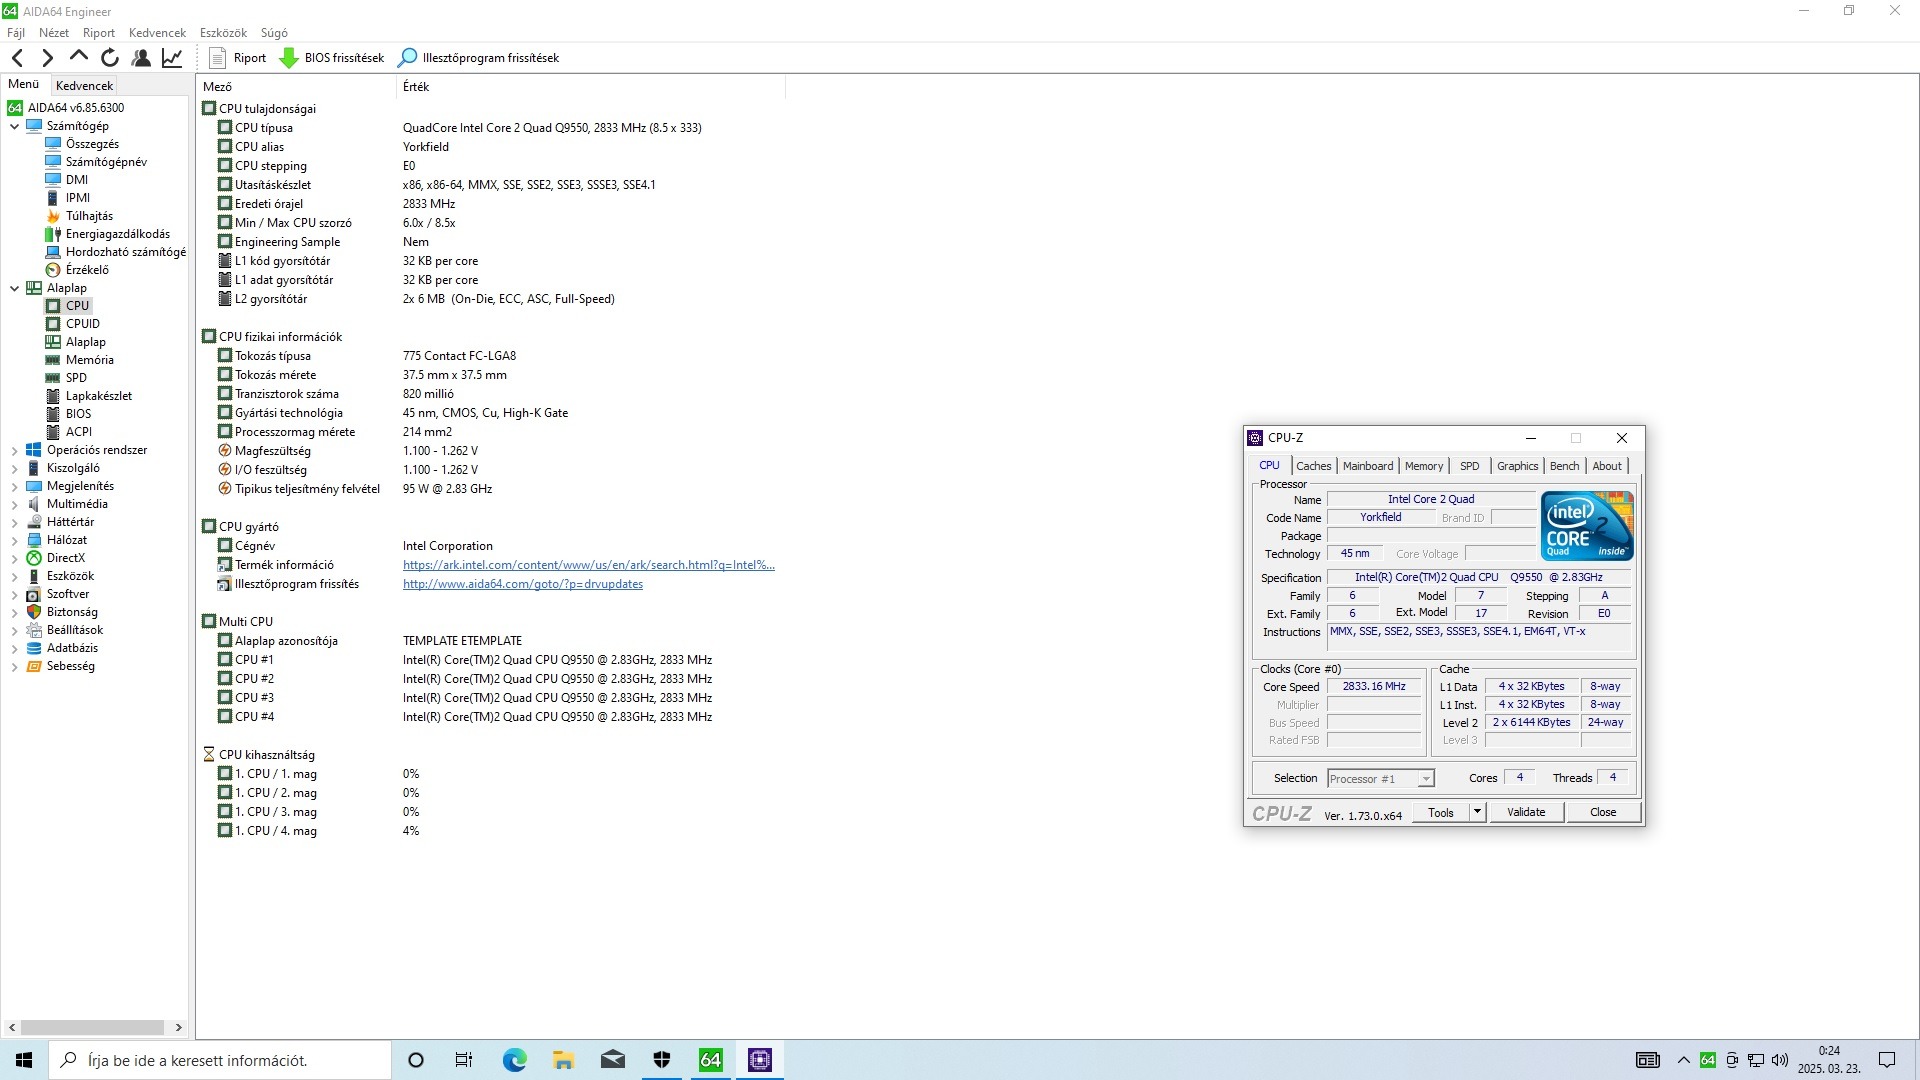Collapse the Alaplap tree node
Screen dimensions: 1920x1080
14,288
